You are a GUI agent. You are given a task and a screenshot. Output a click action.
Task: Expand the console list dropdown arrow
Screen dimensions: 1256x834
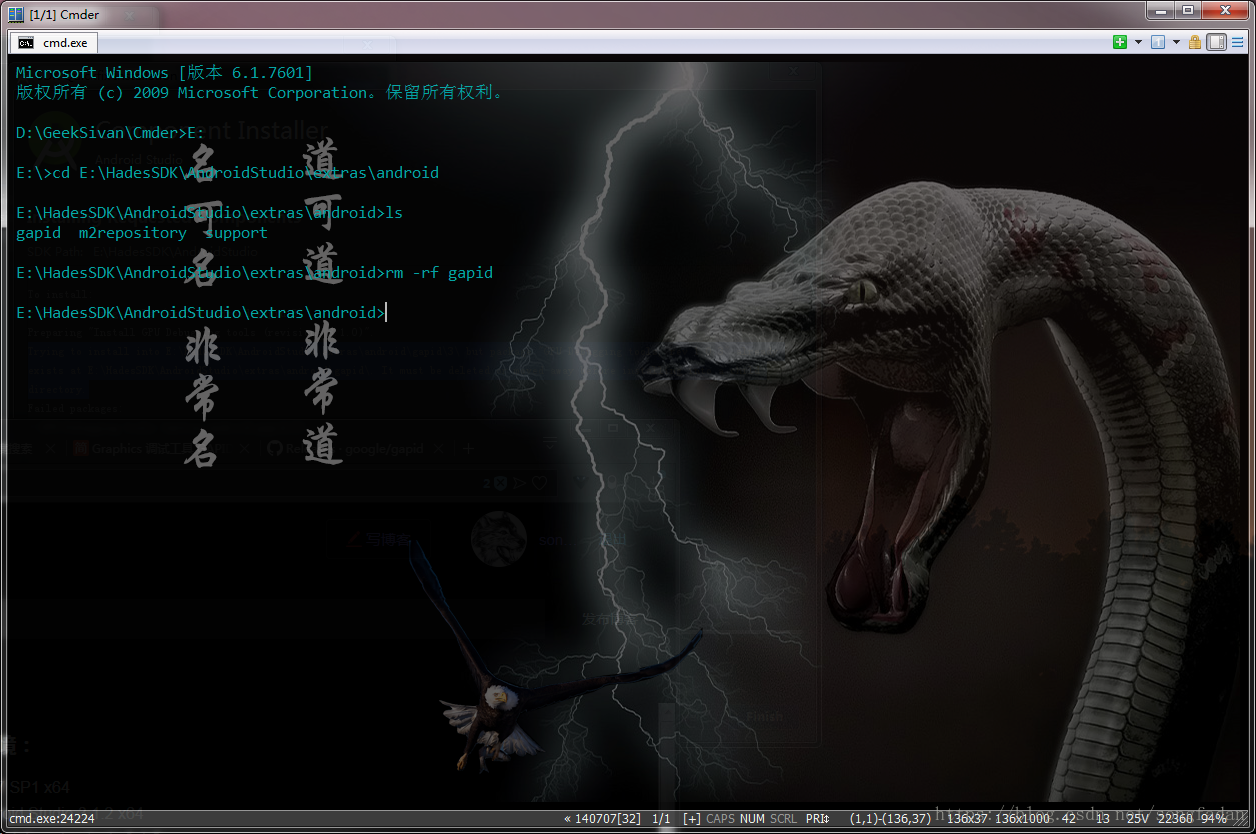pyautogui.click(x=1176, y=42)
